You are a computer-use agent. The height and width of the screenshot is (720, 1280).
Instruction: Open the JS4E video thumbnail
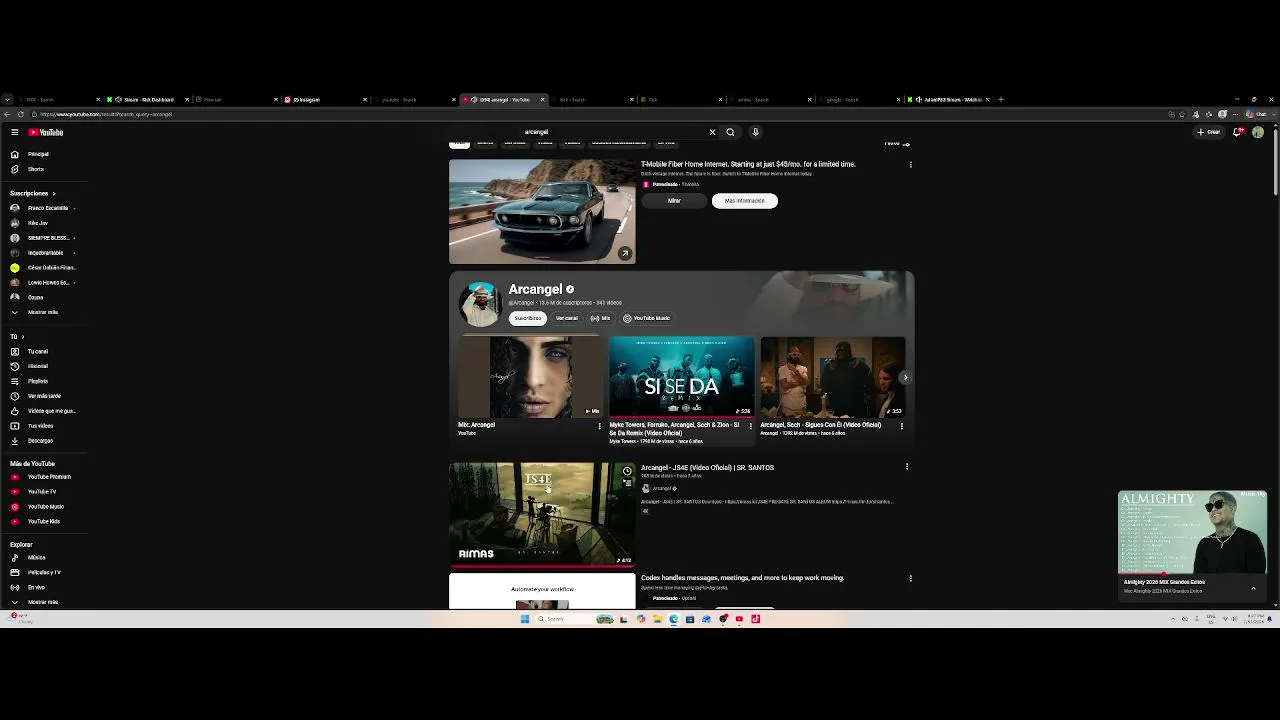[542, 514]
